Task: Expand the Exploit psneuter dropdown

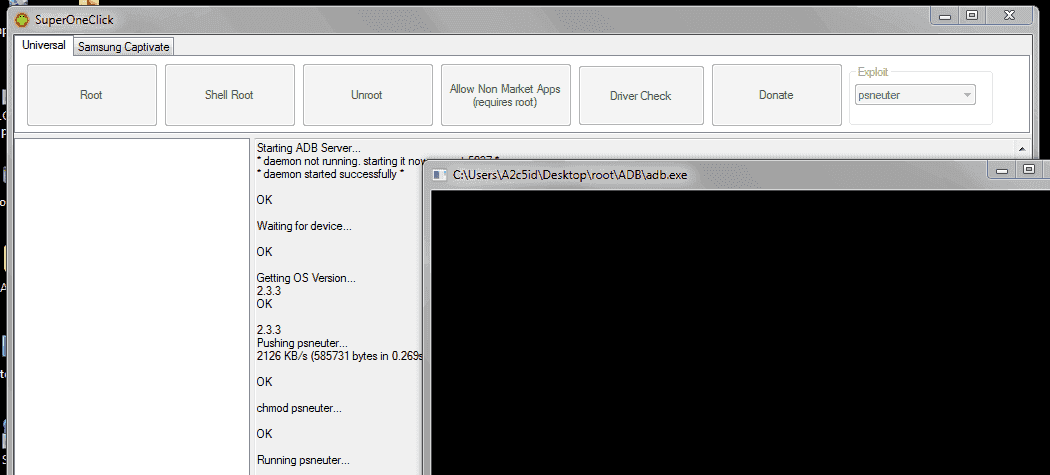Action: 915,94
